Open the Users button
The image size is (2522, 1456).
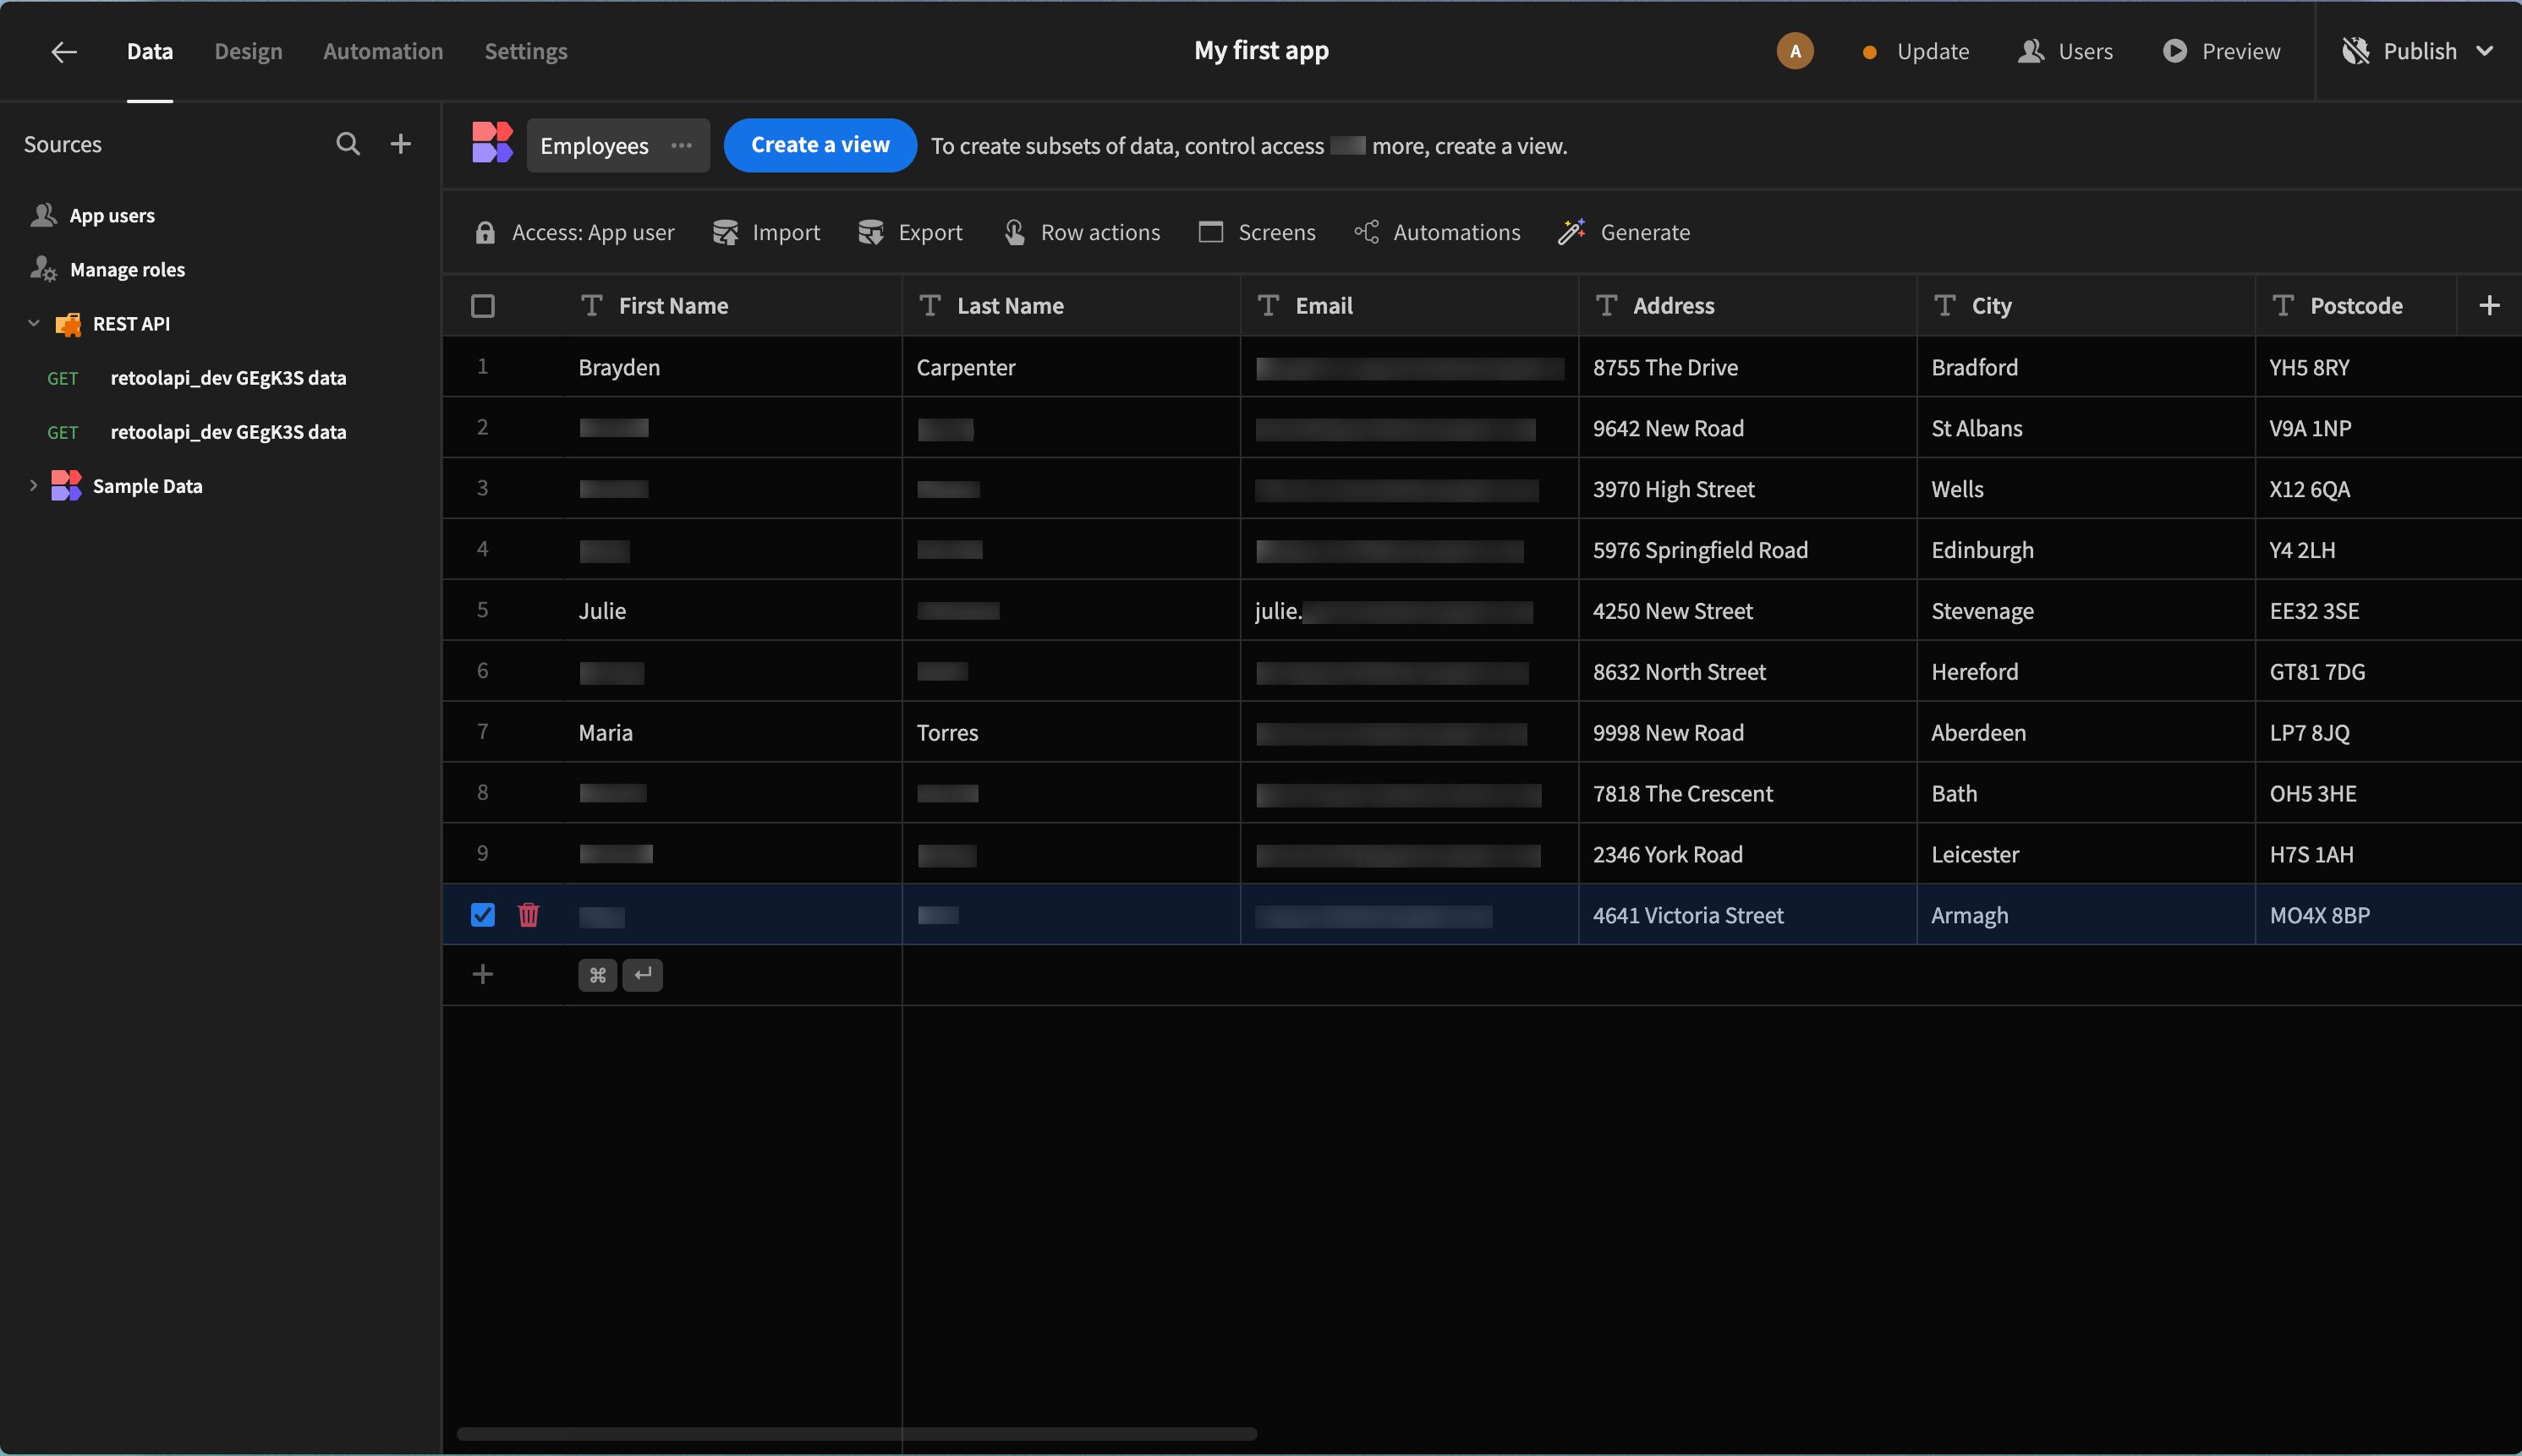[x=2065, y=51]
